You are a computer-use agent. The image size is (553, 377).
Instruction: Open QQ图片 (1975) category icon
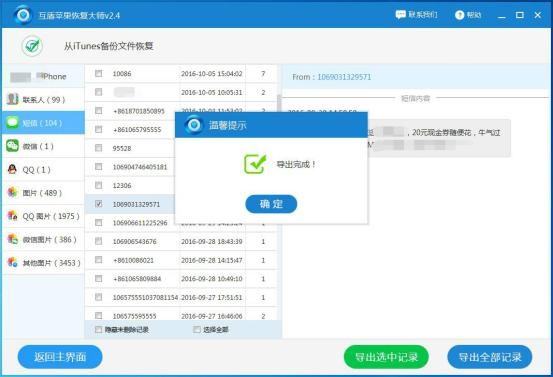click(x=12, y=215)
